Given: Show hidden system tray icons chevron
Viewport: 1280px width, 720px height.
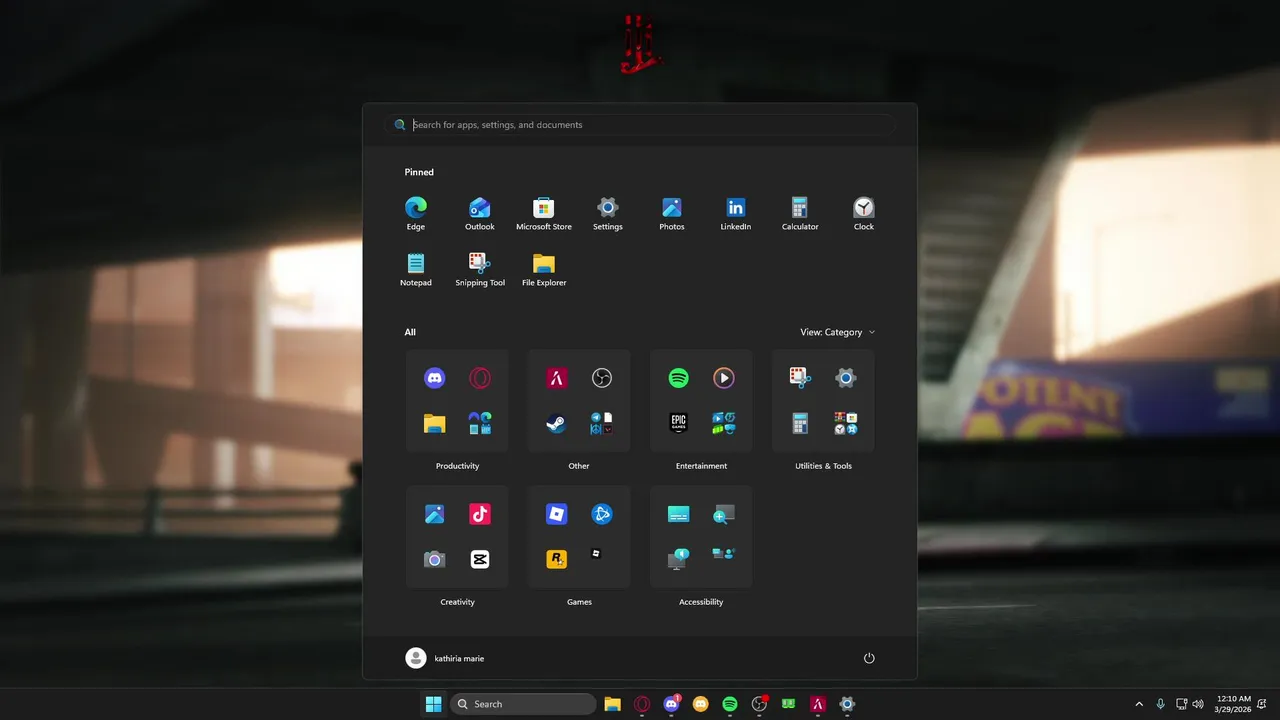Looking at the screenshot, I should (x=1139, y=704).
